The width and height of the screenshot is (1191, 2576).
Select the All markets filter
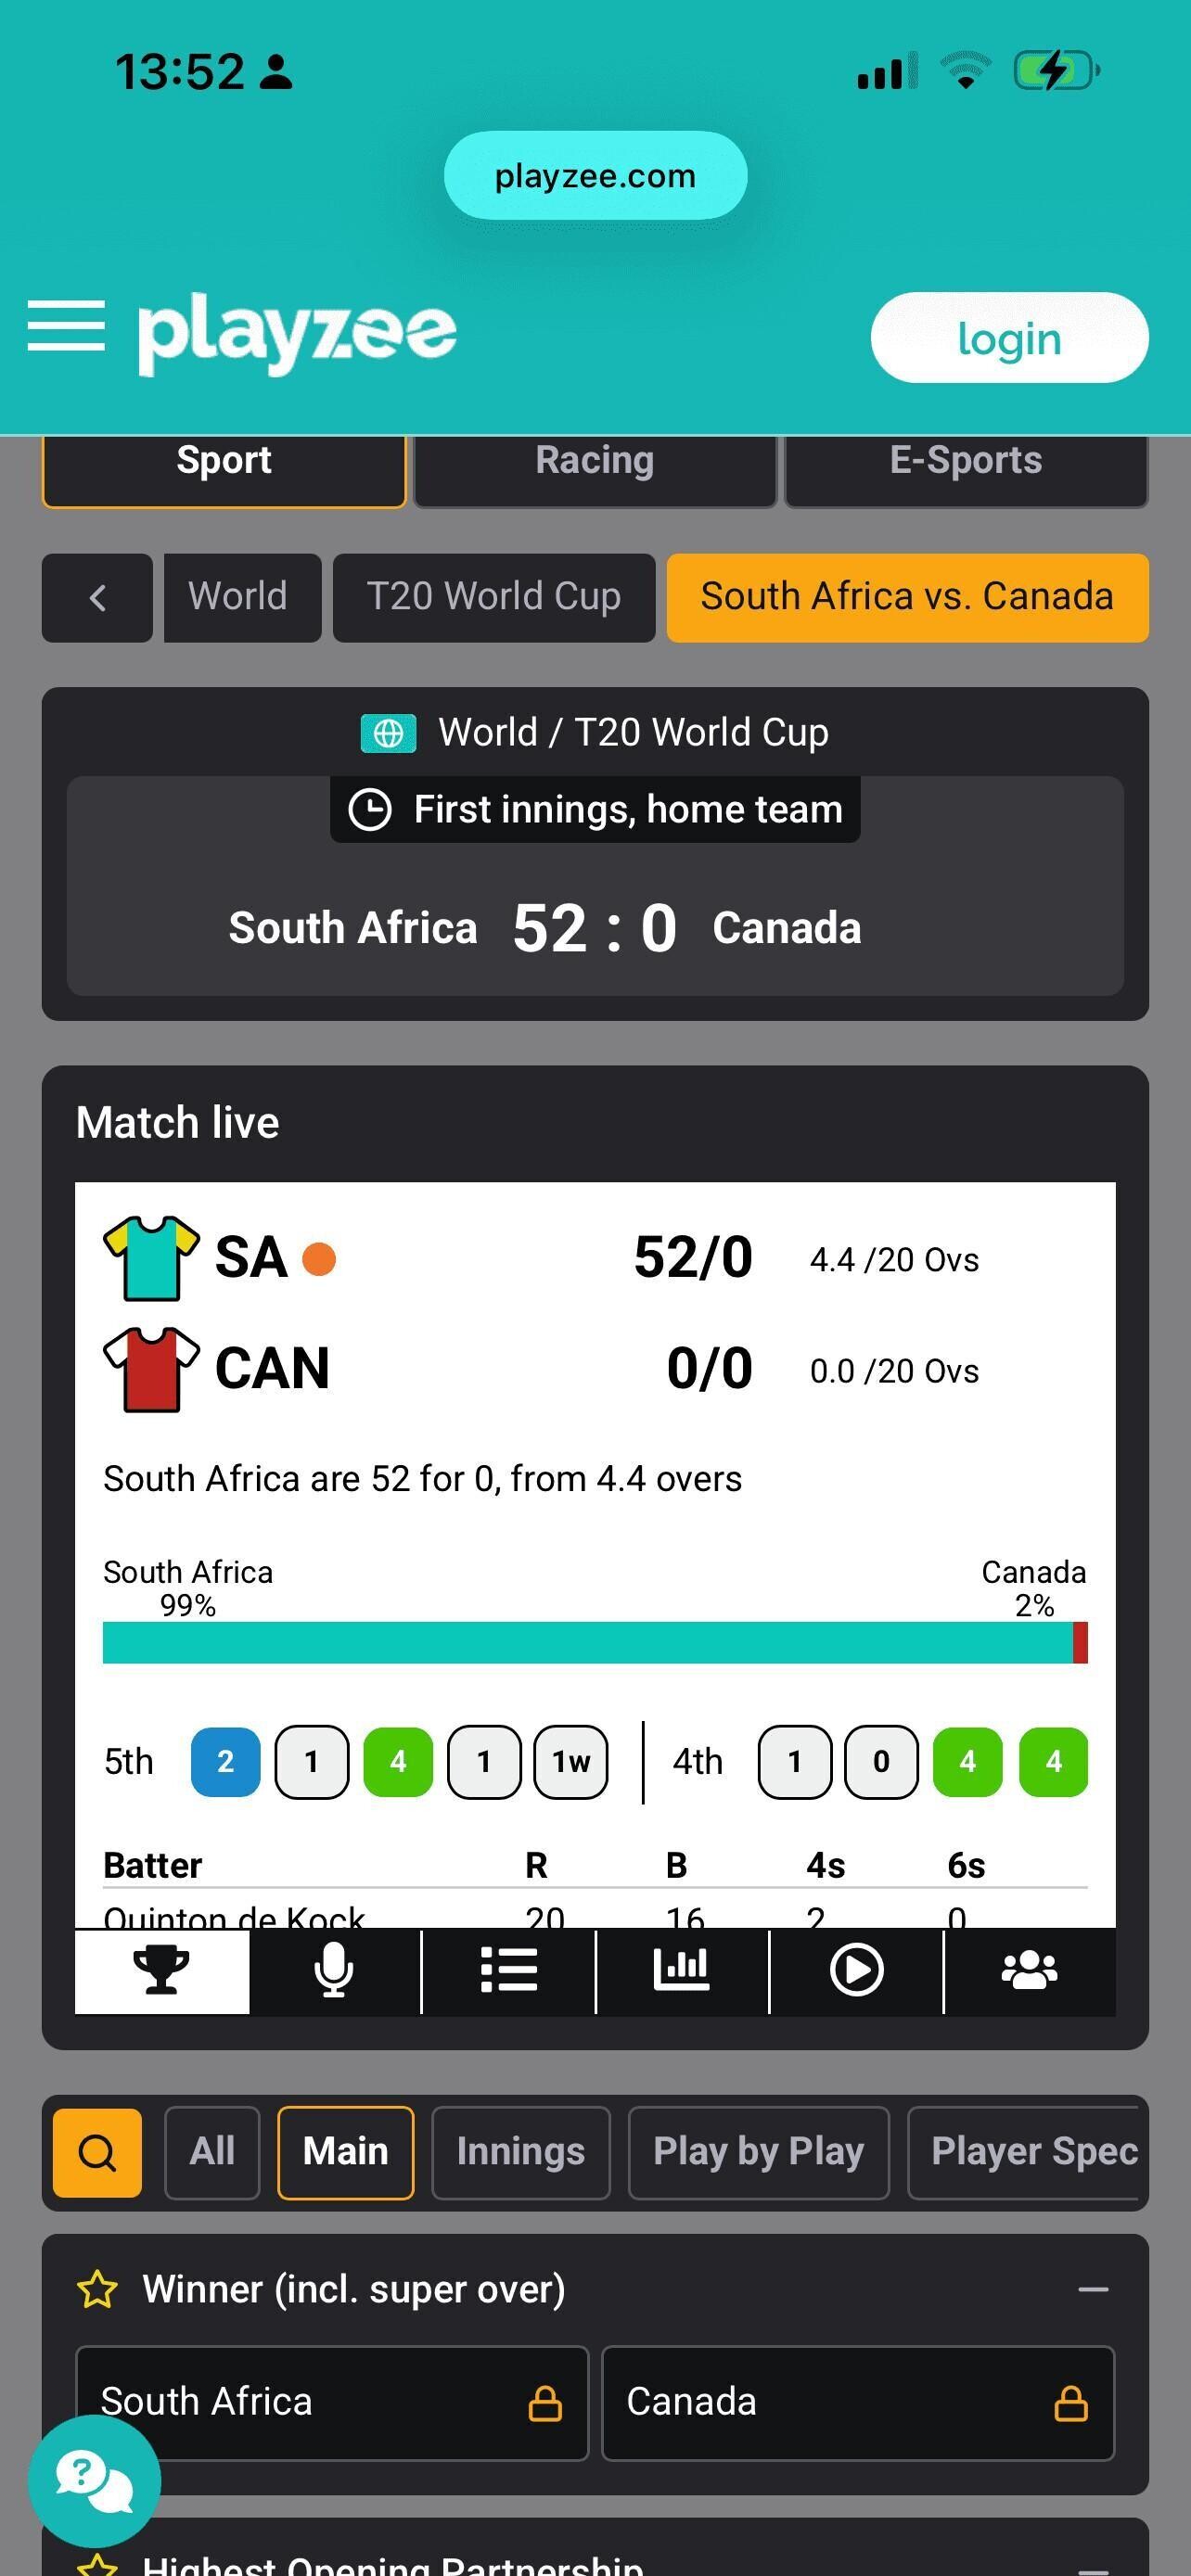tap(212, 2152)
